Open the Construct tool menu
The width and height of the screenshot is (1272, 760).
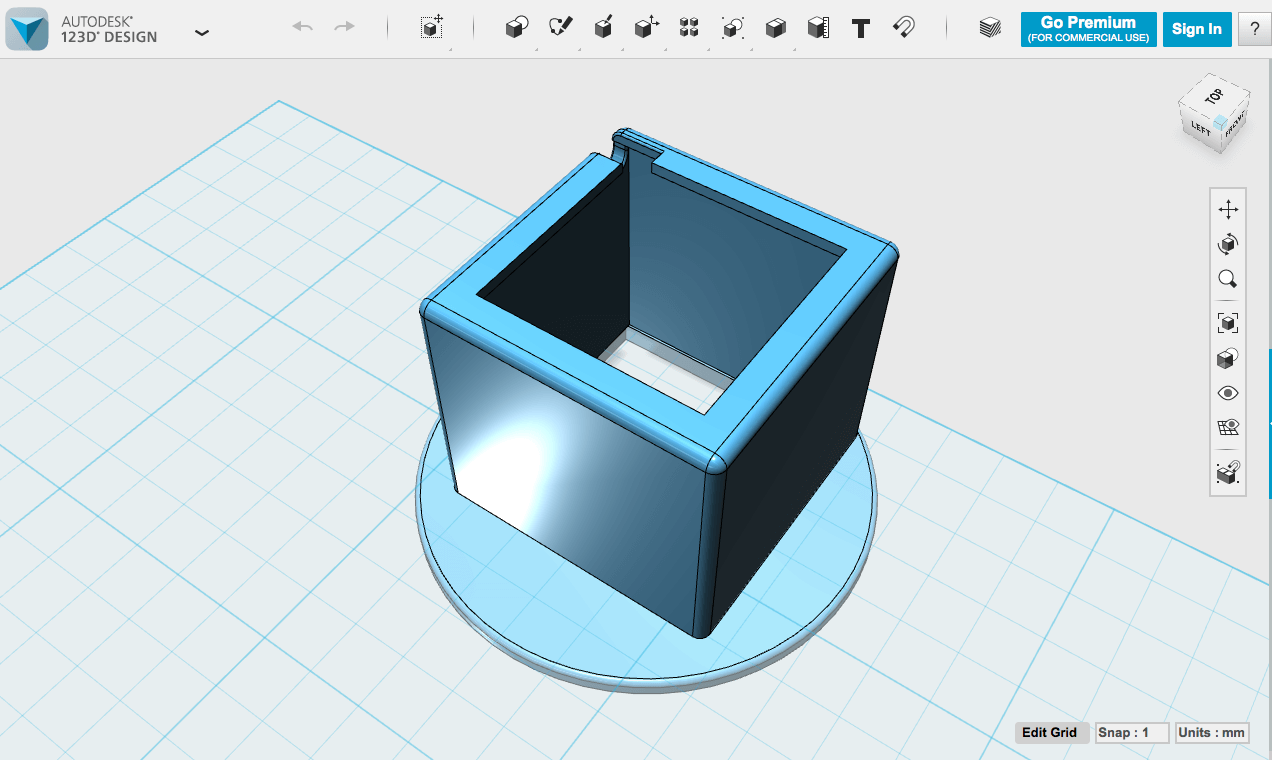click(603, 27)
